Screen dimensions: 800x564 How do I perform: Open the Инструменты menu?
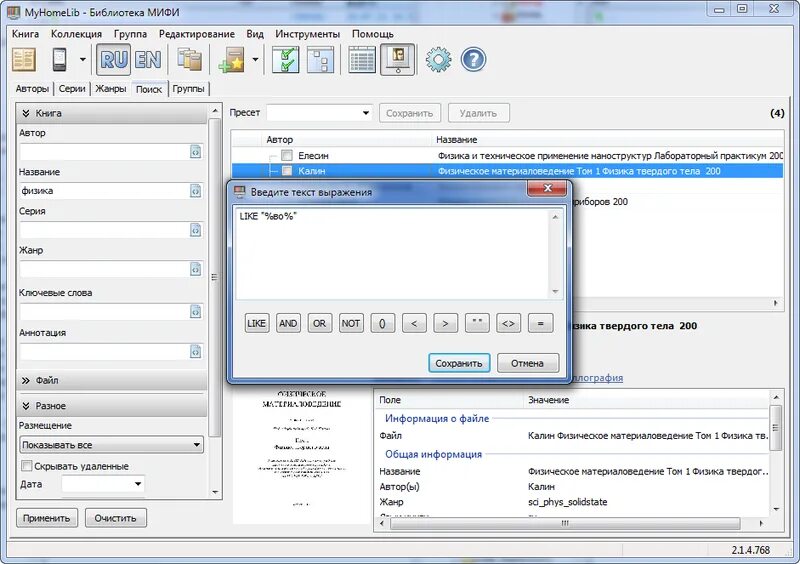pyautogui.click(x=307, y=34)
